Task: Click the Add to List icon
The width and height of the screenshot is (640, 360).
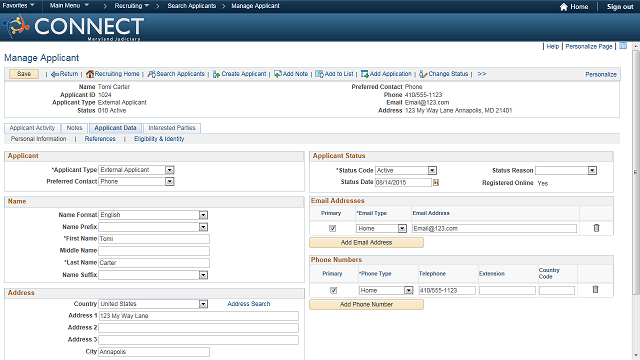Action: click(319, 74)
